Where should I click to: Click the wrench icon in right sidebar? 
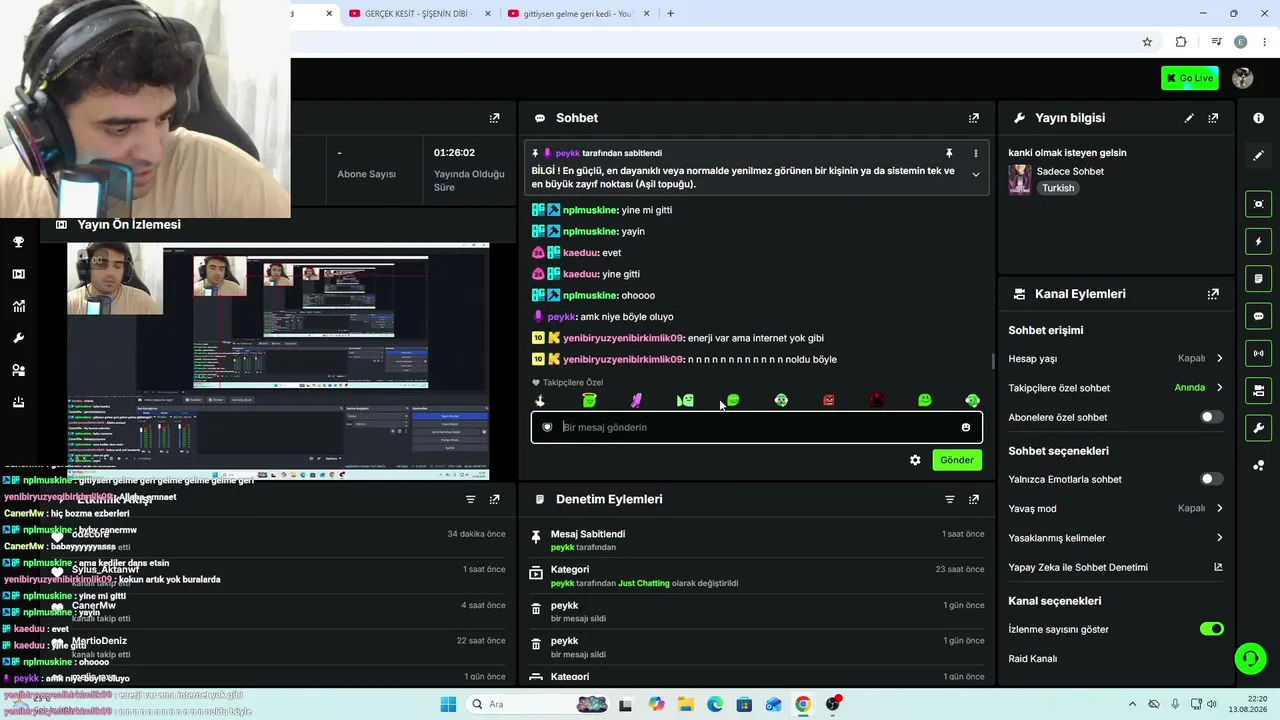pyautogui.click(x=1258, y=428)
